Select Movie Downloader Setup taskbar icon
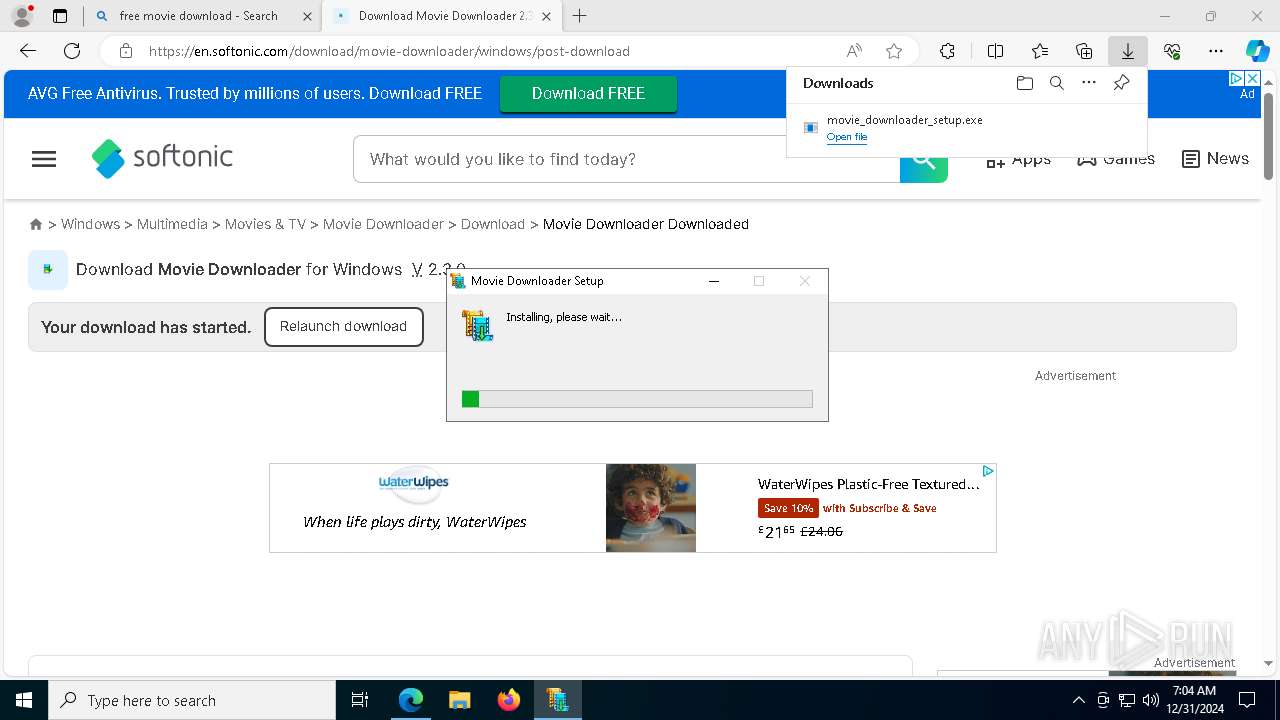This screenshot has width=1280, height=720. pos(557,700)
